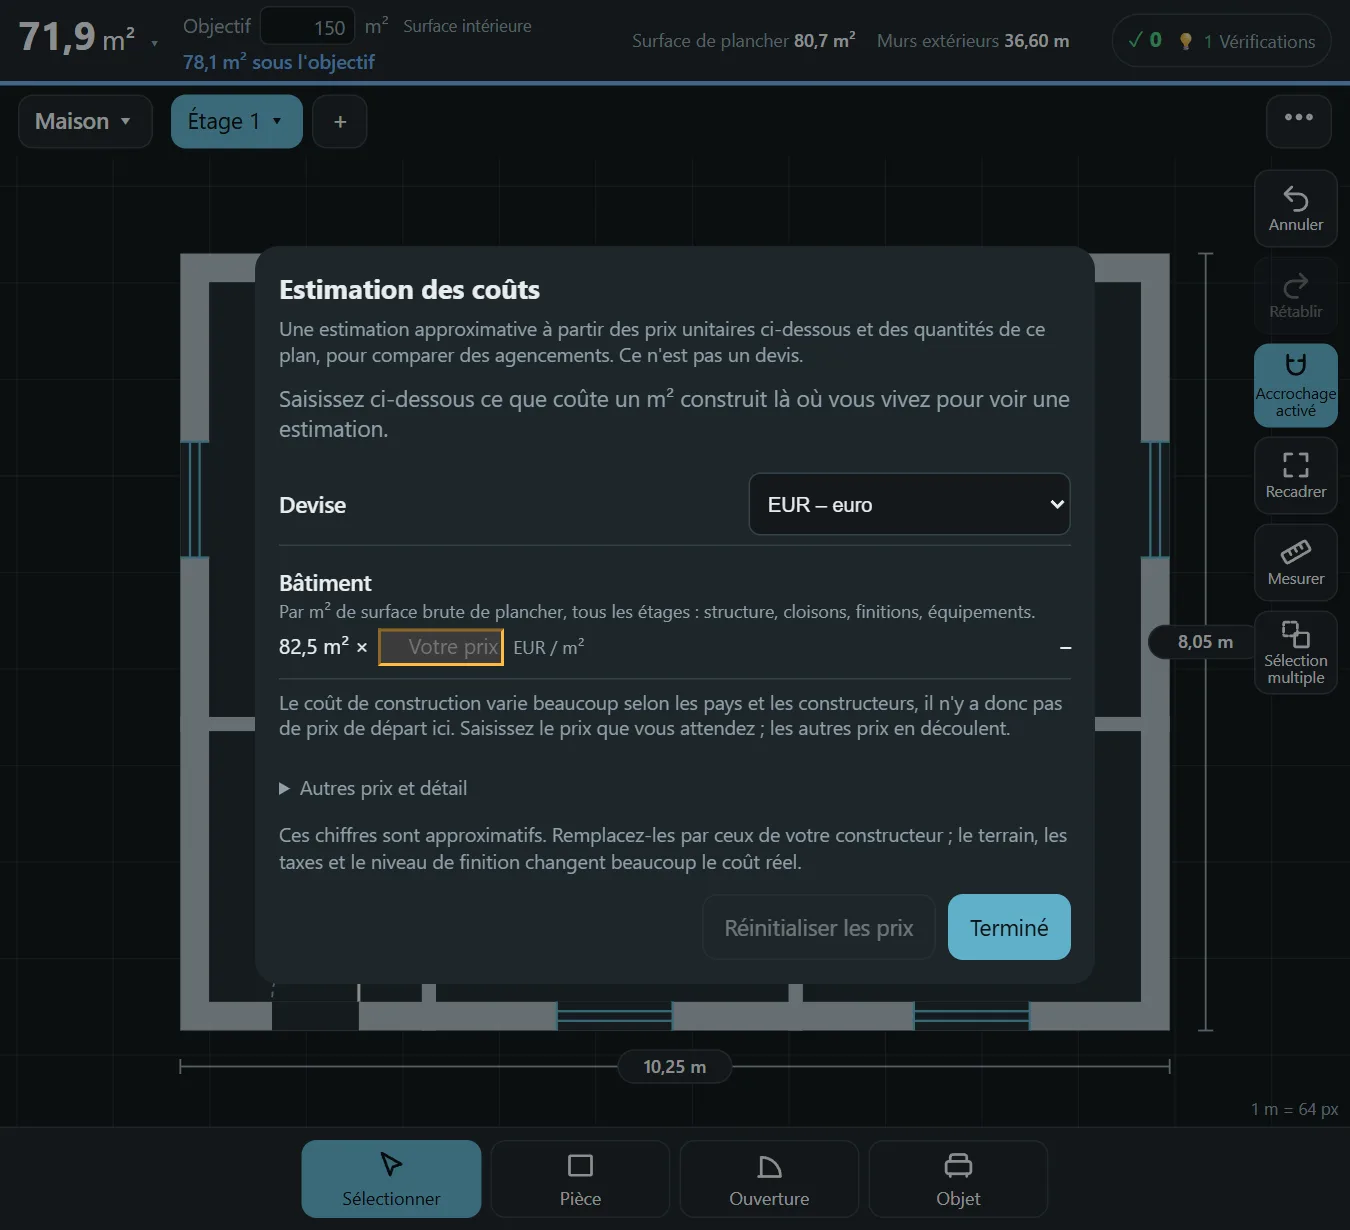Viewport: 1350px width, 1230px height.
Task: Click the 8,05 m height dimension label
Action: pyautogui.click(x=1205, y=642)
